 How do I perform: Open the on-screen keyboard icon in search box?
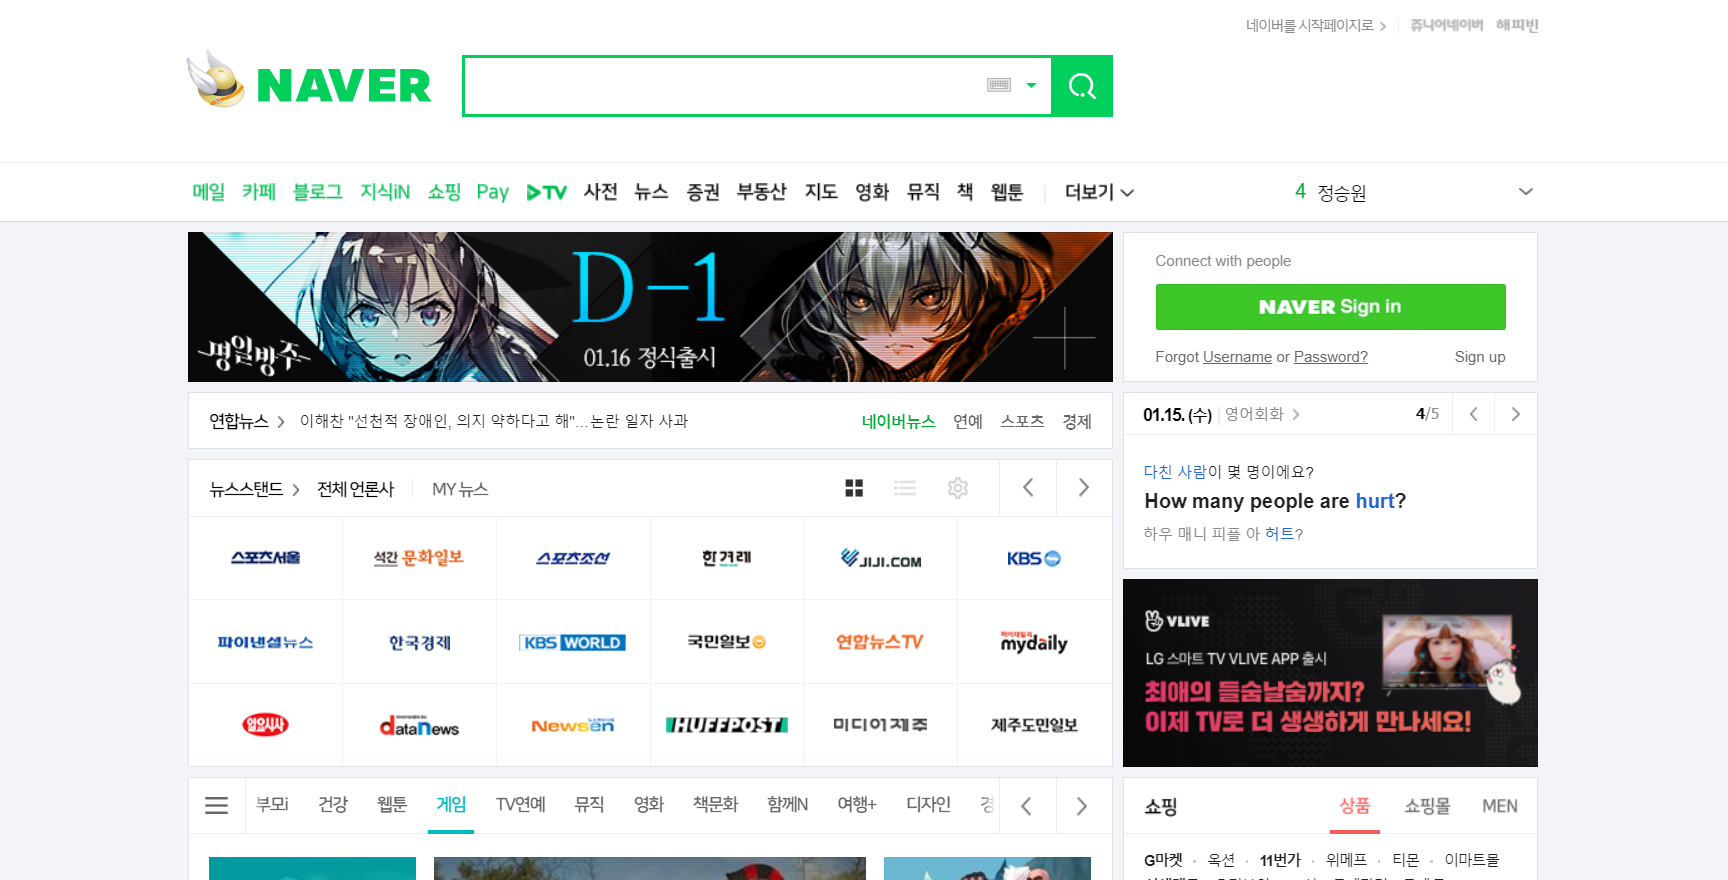[999, 86]
